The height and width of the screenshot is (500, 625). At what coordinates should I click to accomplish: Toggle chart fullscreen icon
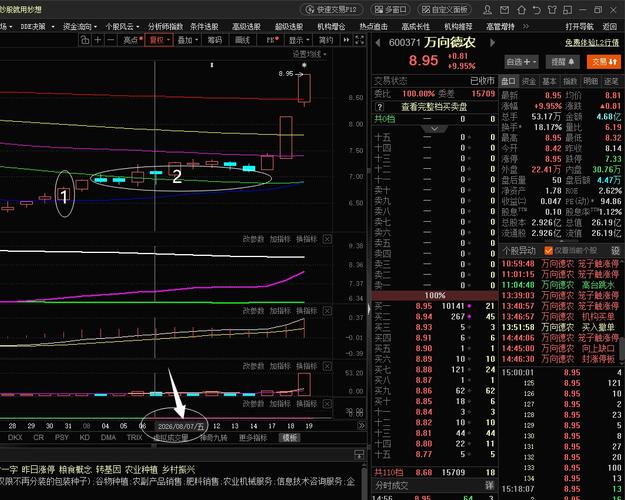coord(359,40)
